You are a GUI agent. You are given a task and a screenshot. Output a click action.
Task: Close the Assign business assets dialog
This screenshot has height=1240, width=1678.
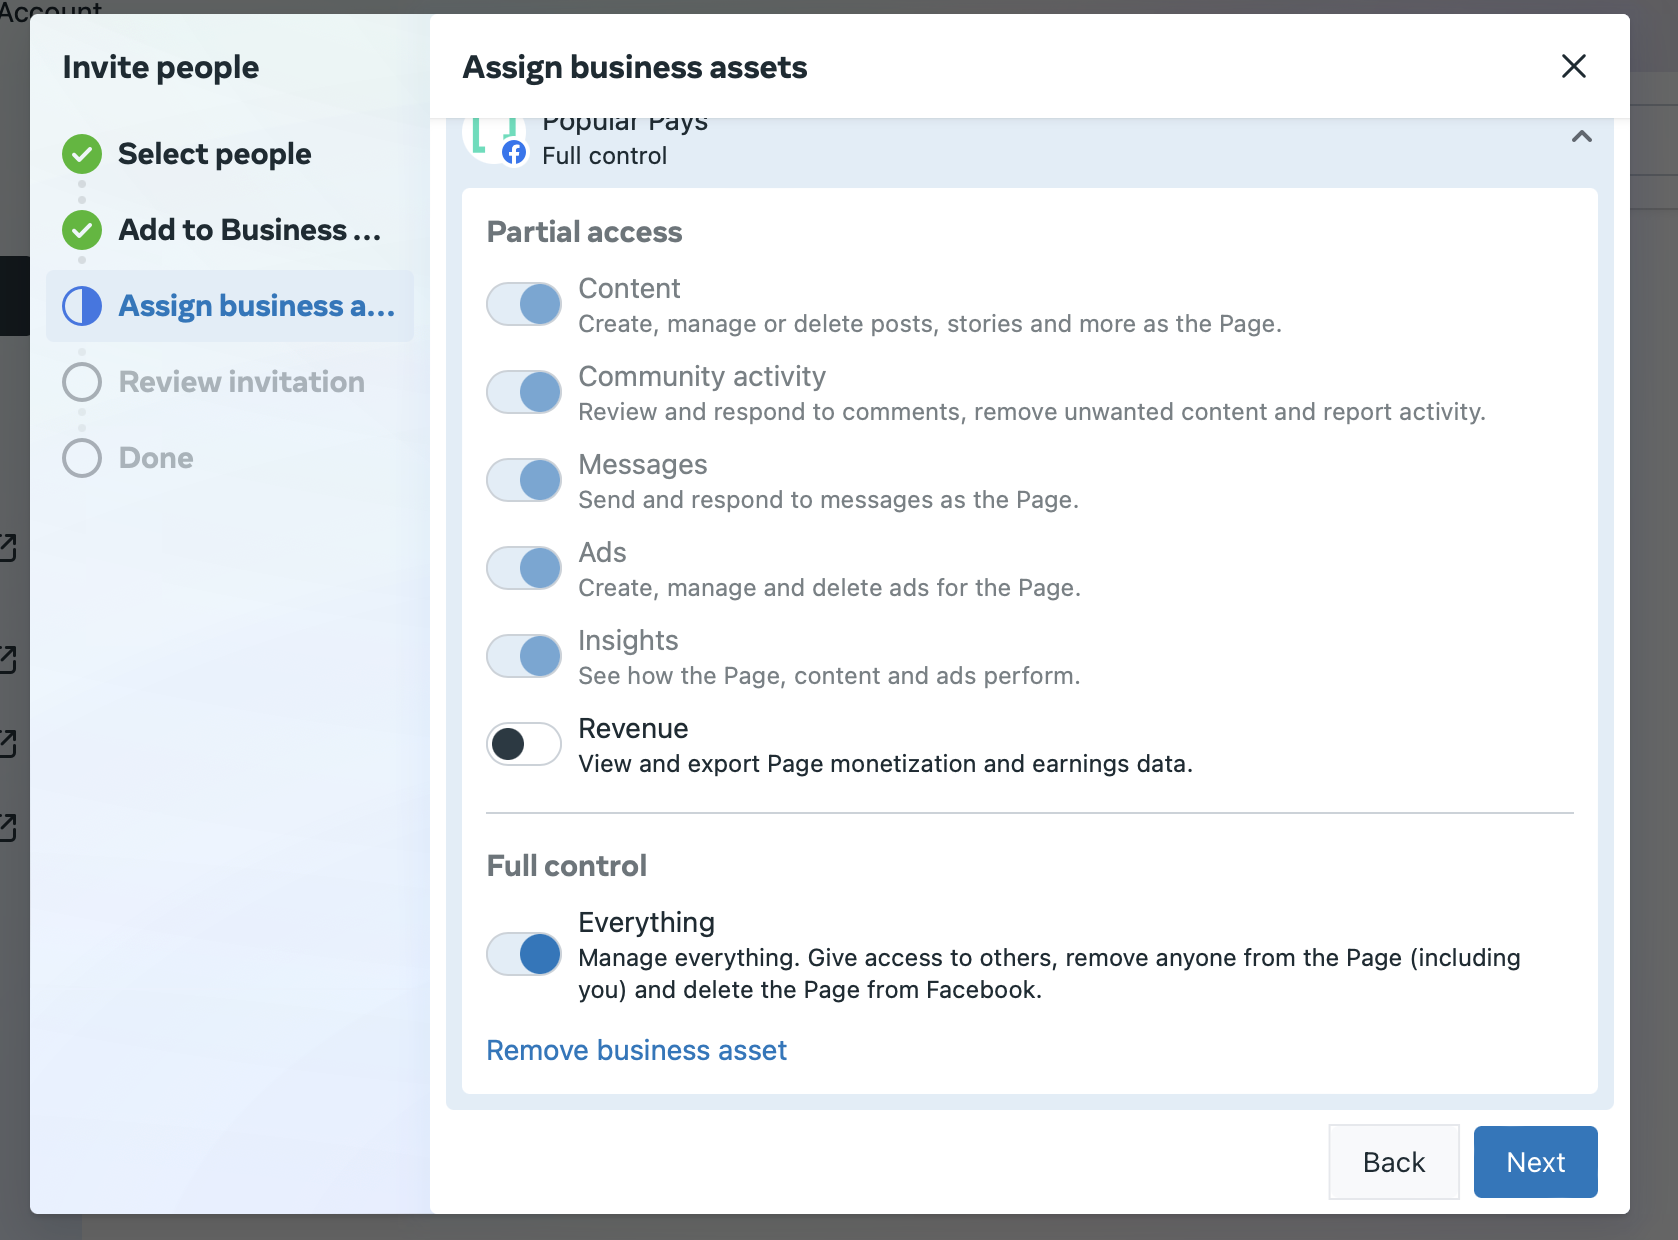[1573, 67]
